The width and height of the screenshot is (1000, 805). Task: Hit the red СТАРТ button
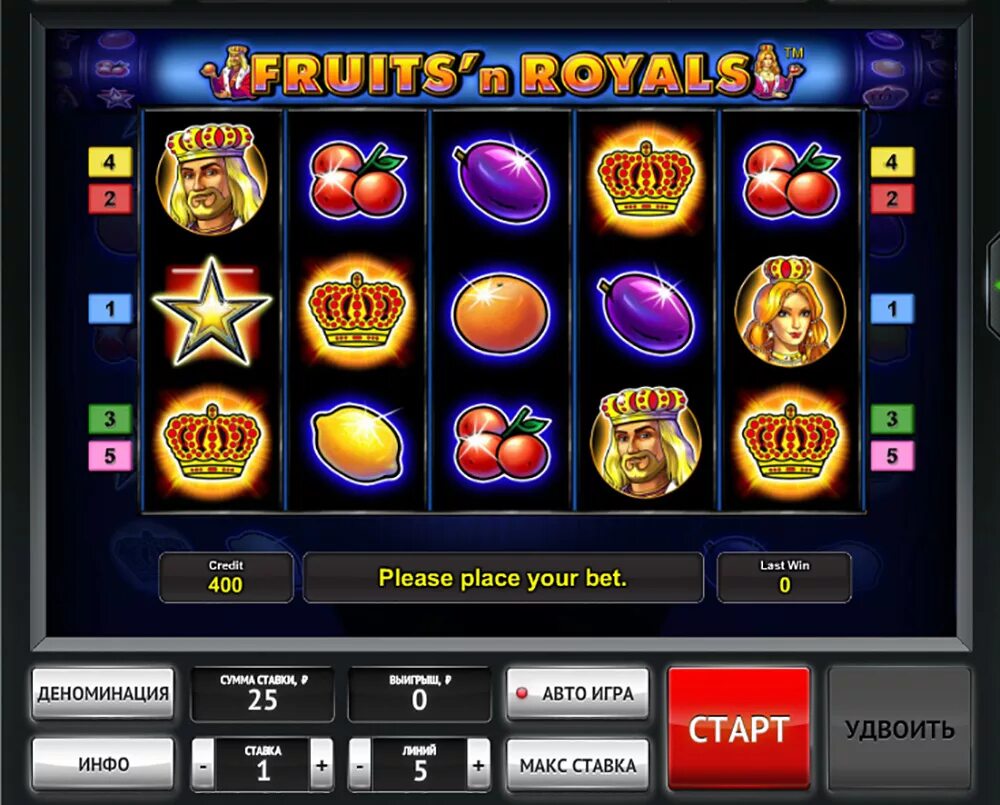pyautogui.click(x=739, y=729)
